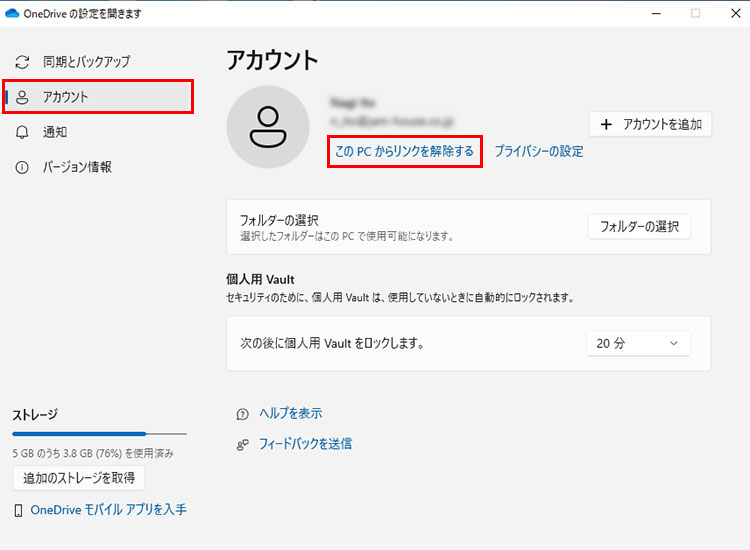Viewport: 750px width, 550px height.
Task: Click the phone icon for OneDrive モバイルアプリ
Action: [19, 510]
